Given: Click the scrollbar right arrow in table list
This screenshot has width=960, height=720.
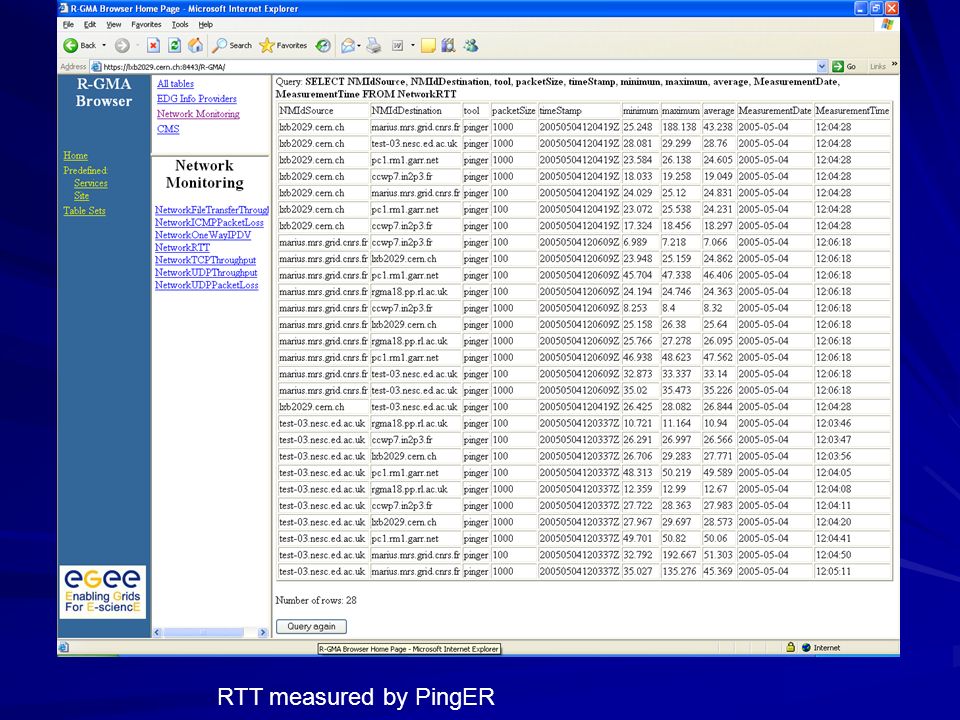Looking at the screenshot, I should [263, 632].
